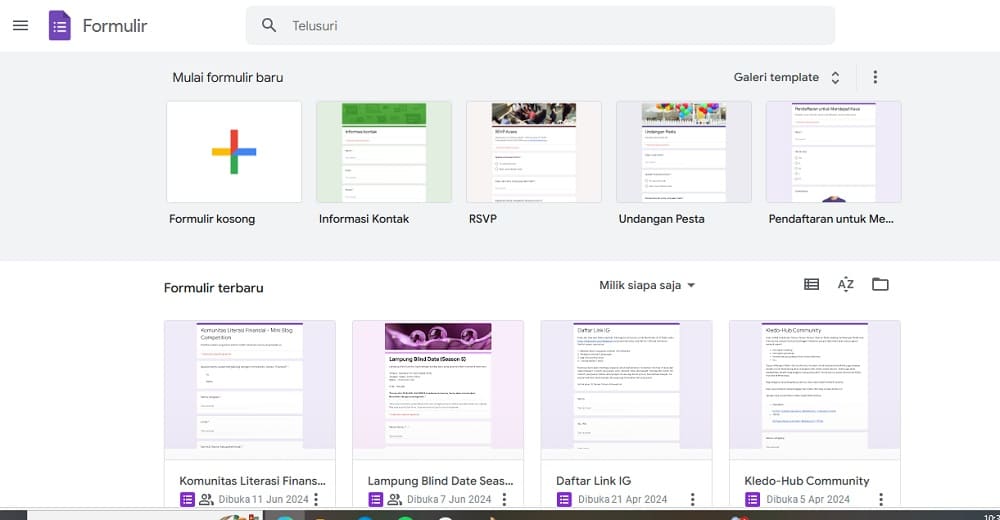Click the Dibuka 21 Apr 2024 text
The width and height of the screenshot is (1000, 520).
pos(622,500)
